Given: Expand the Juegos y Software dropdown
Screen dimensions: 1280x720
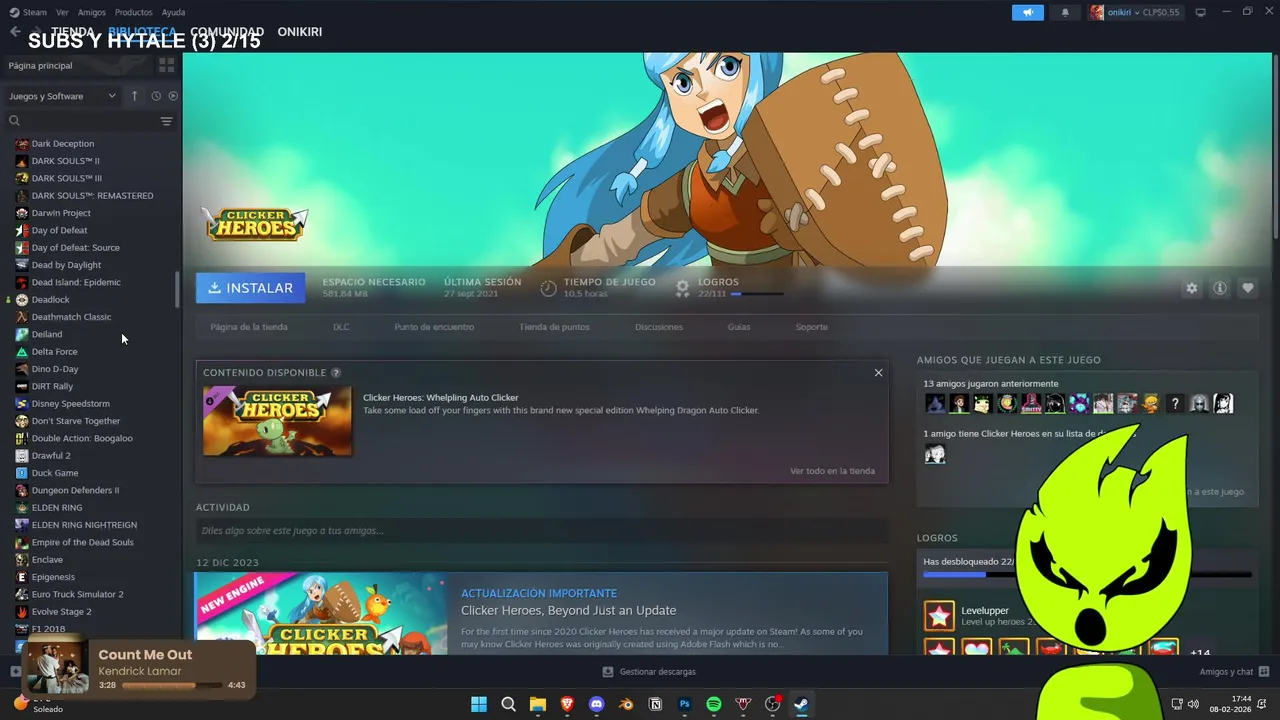Looking at the screenshot, I should pyautogui.click(x=62, y=96).
